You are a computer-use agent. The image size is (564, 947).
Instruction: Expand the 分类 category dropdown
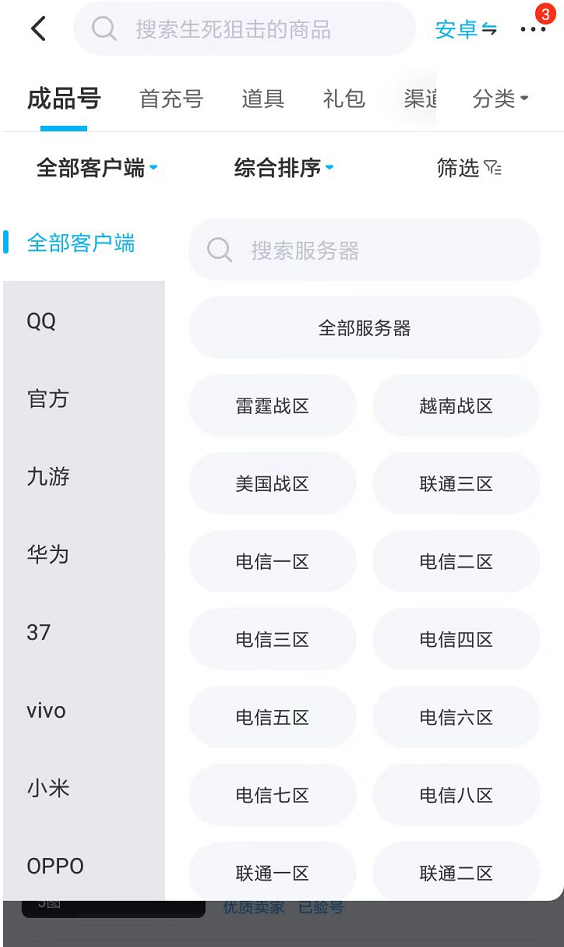pos(500,98)
